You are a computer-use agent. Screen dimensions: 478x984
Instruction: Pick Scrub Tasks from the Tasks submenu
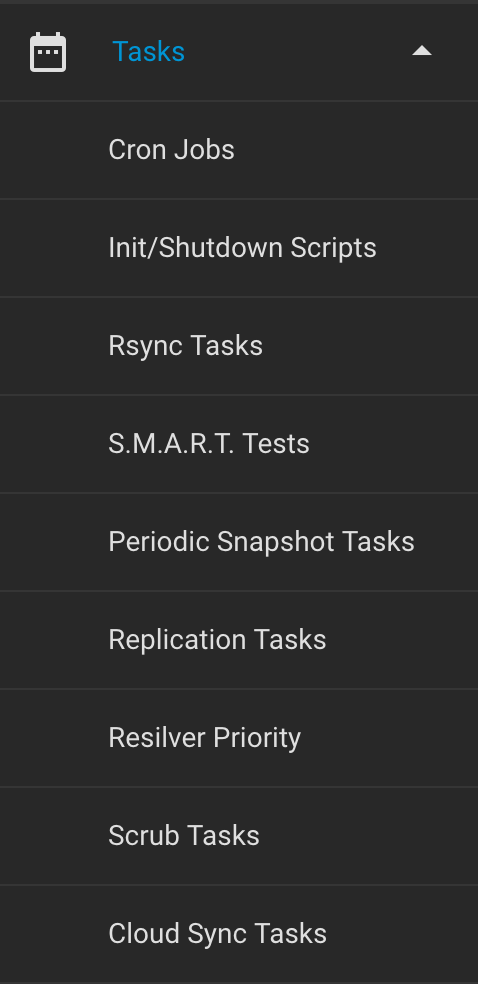click(x=239, y=835)
